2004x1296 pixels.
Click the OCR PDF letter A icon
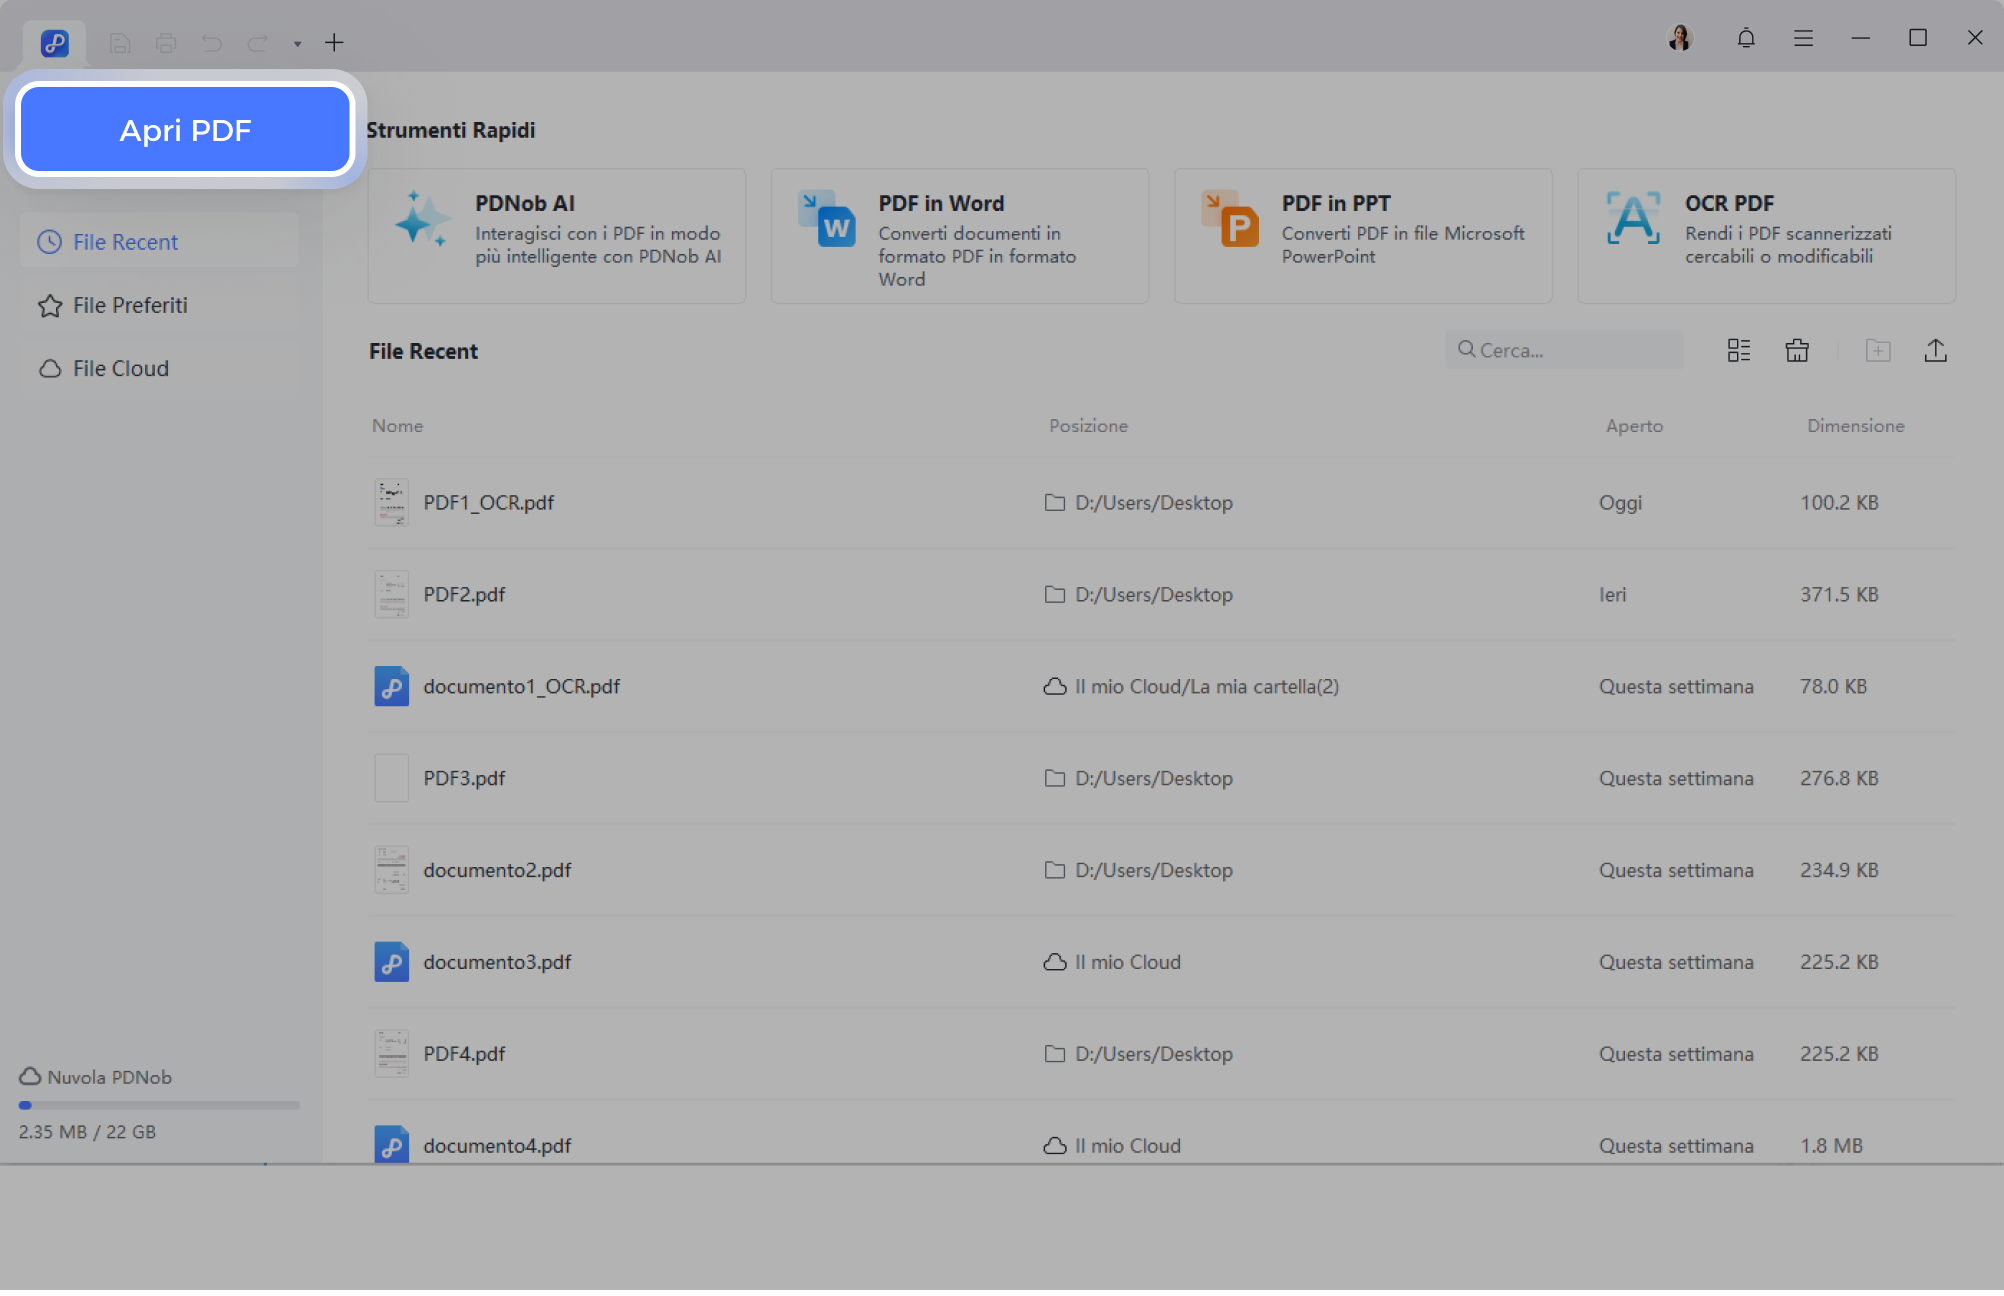pos(1633,218)
